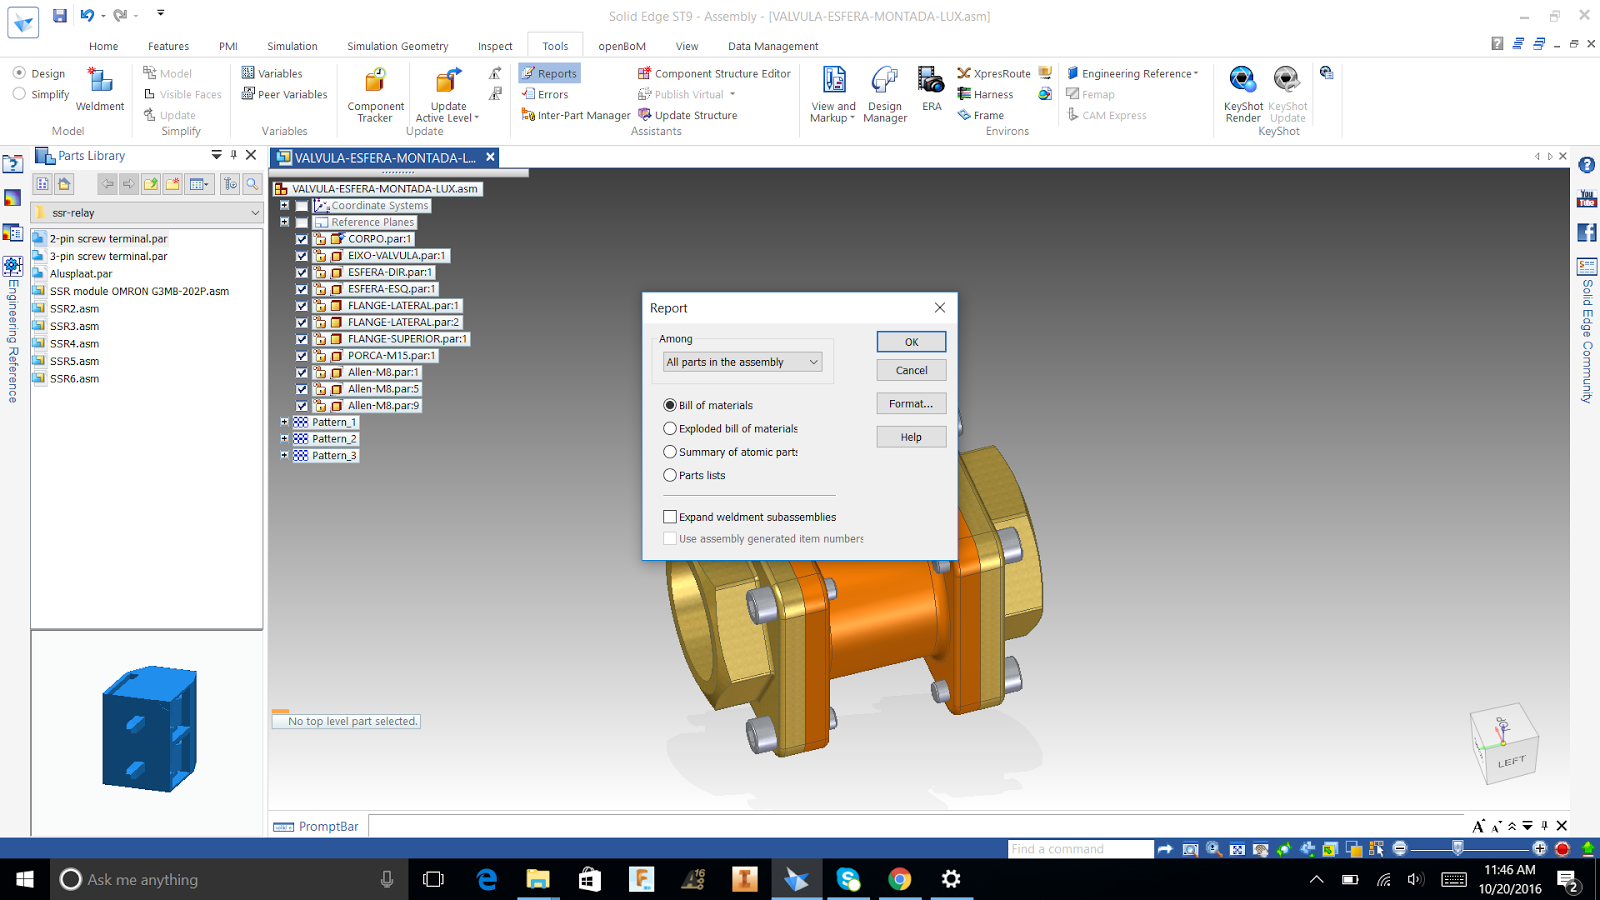Open the Weldment tool
This screenshot has height=900, width=1600.
100,89
